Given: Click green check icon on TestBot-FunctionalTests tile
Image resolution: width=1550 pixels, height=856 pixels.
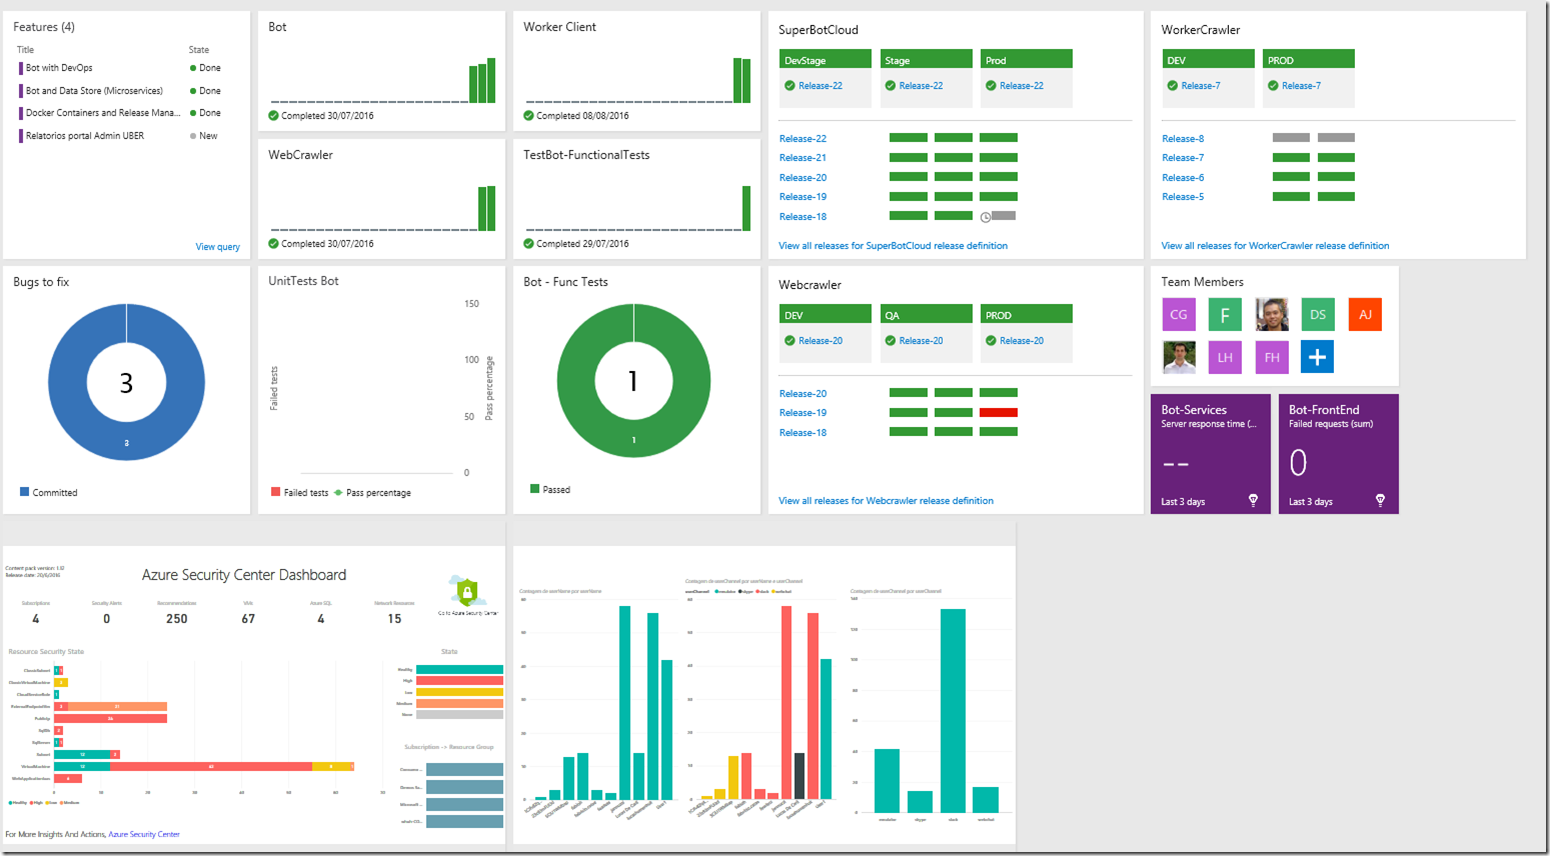Looking at the screenshot, I should 529,244.
